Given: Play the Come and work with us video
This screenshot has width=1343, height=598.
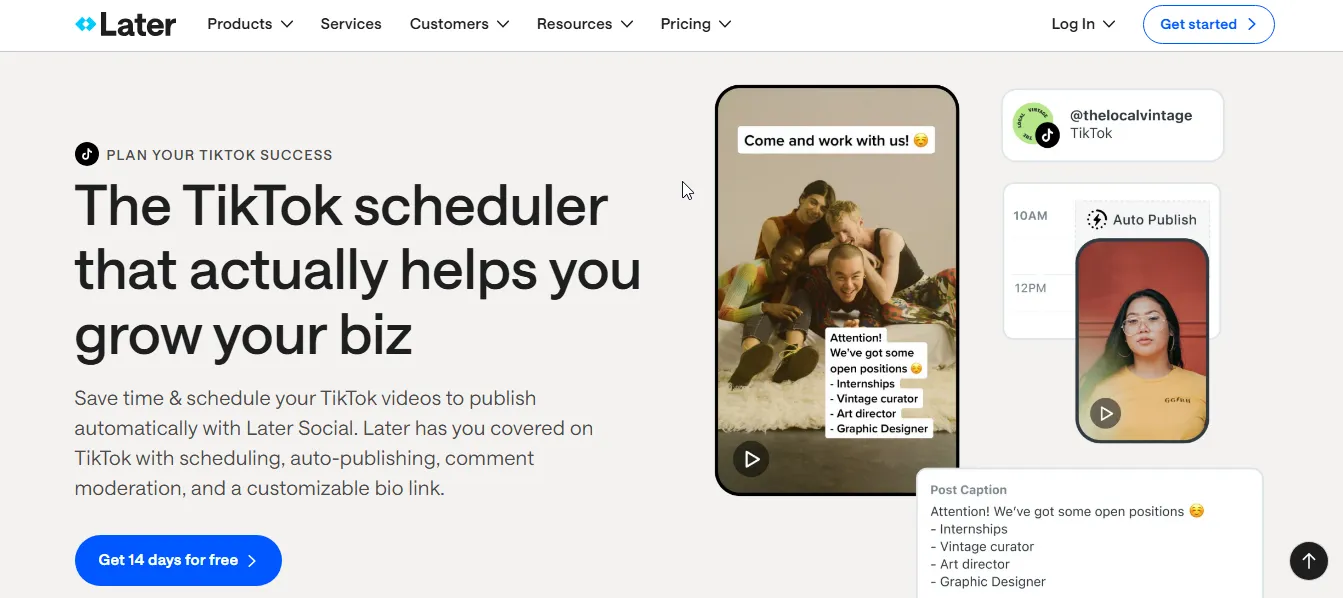Looking at the screenshot, I should pos(751,459).
